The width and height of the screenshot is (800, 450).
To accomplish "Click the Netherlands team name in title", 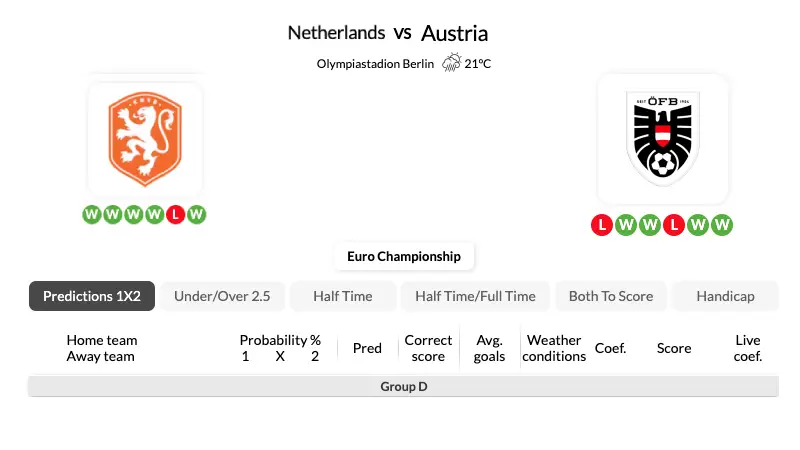I will [x=336, y=33].
